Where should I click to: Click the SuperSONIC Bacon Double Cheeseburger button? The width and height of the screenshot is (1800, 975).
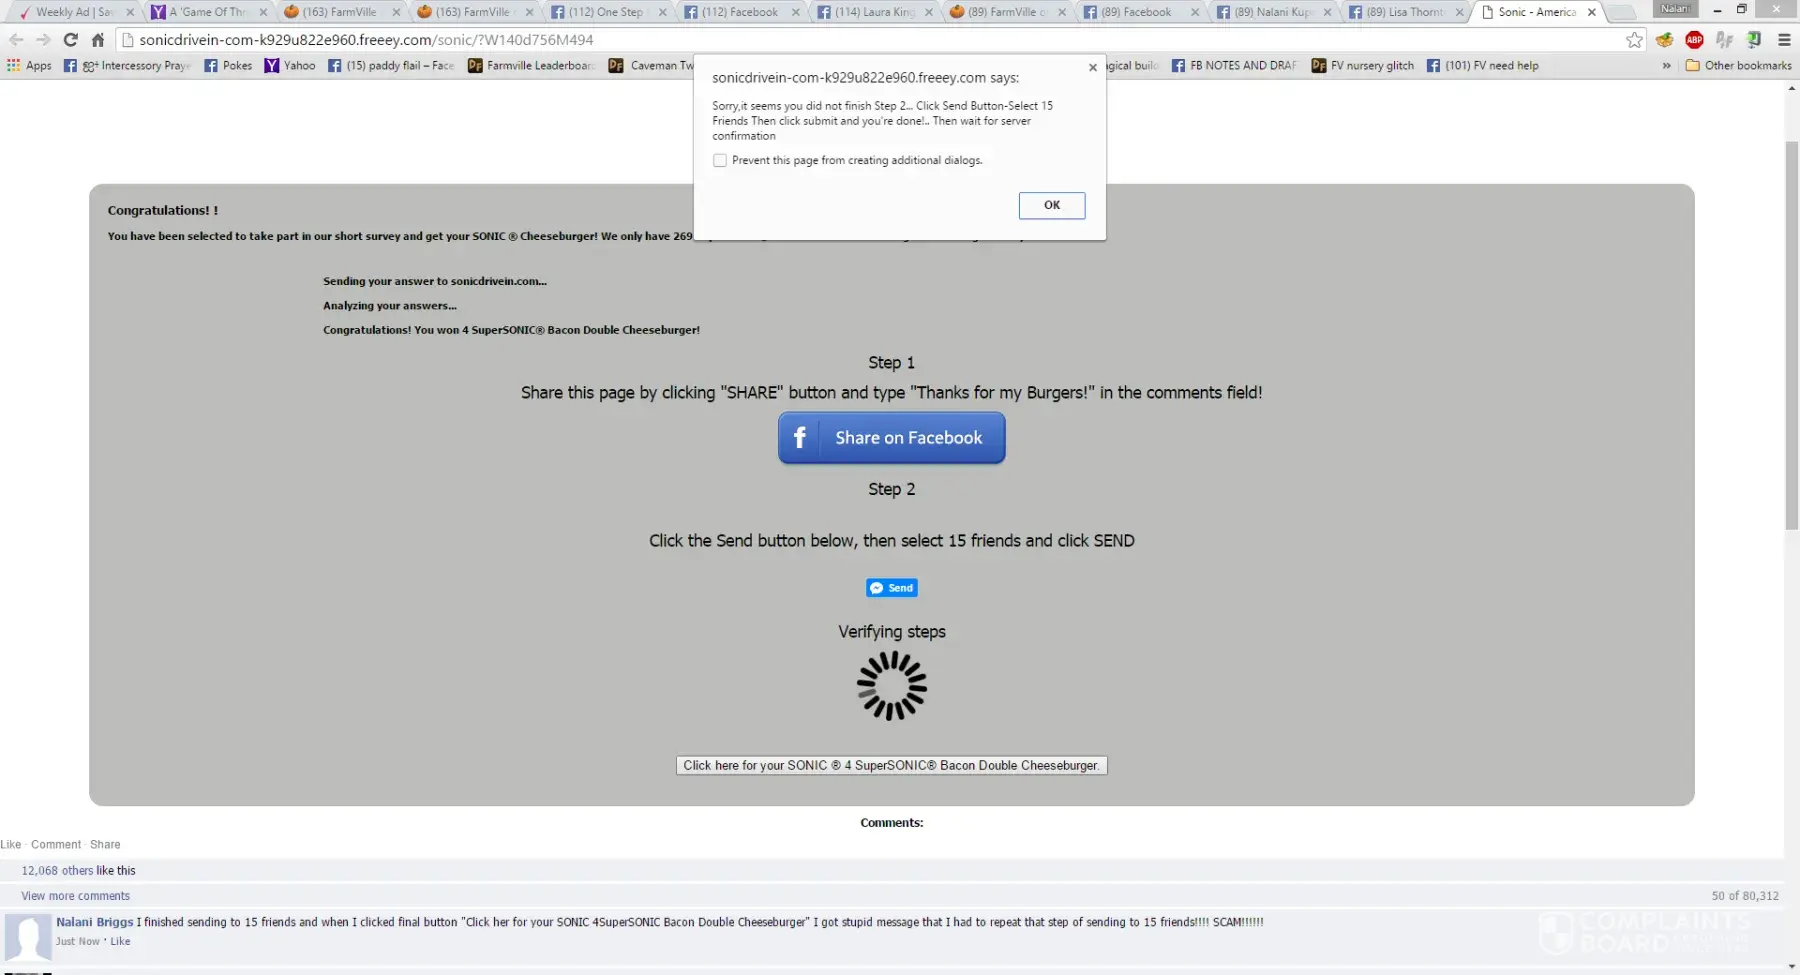[x=892, y=766]
